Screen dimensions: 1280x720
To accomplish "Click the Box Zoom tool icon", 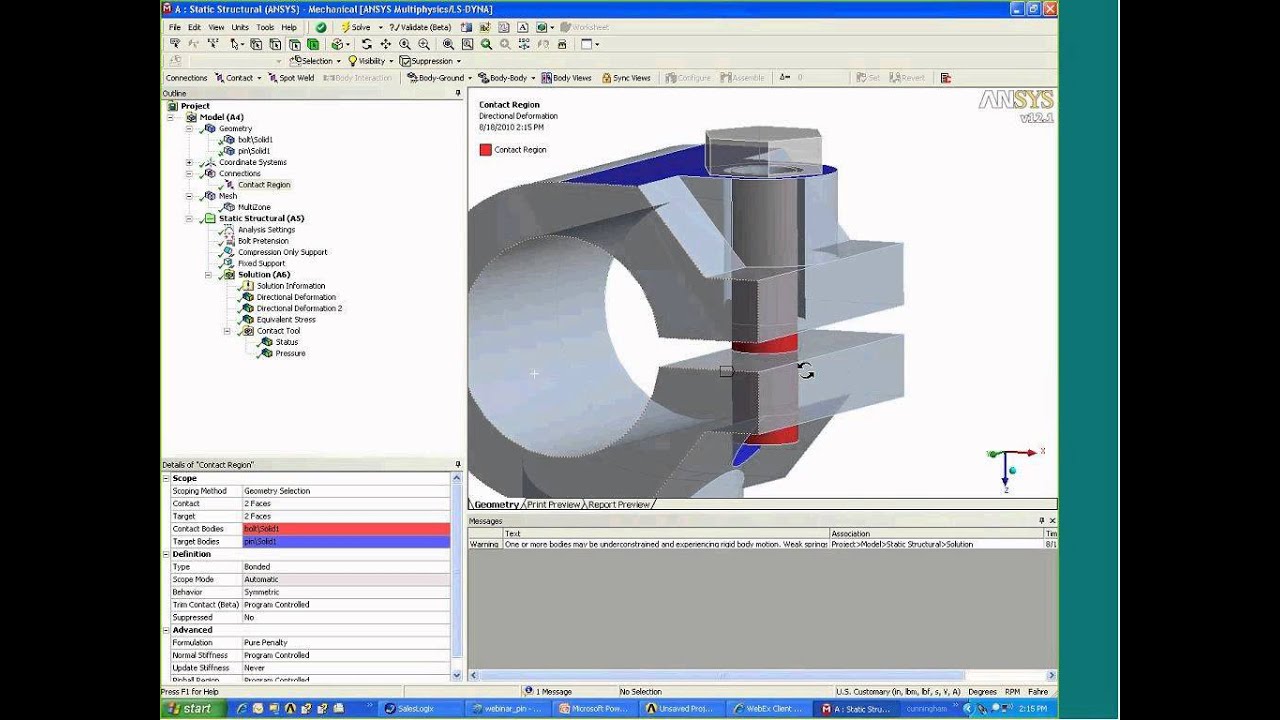I will point(424,44).
